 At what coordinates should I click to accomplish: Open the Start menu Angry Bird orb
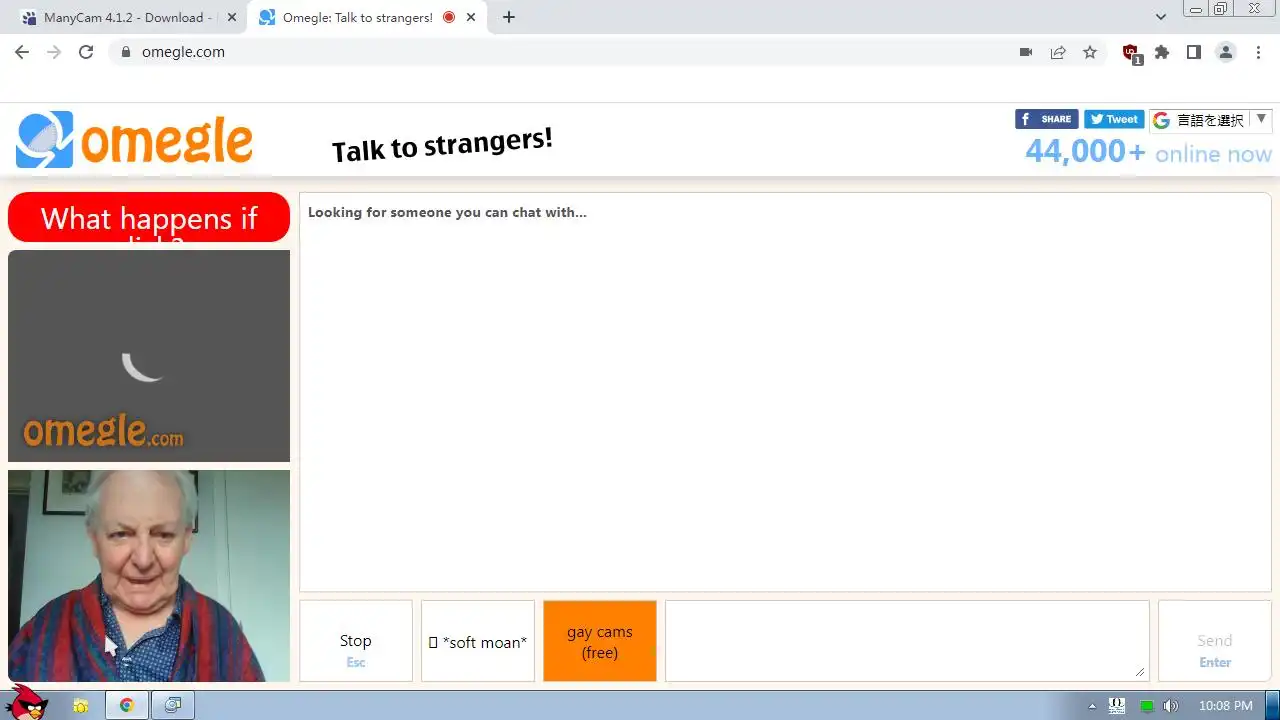27,703
